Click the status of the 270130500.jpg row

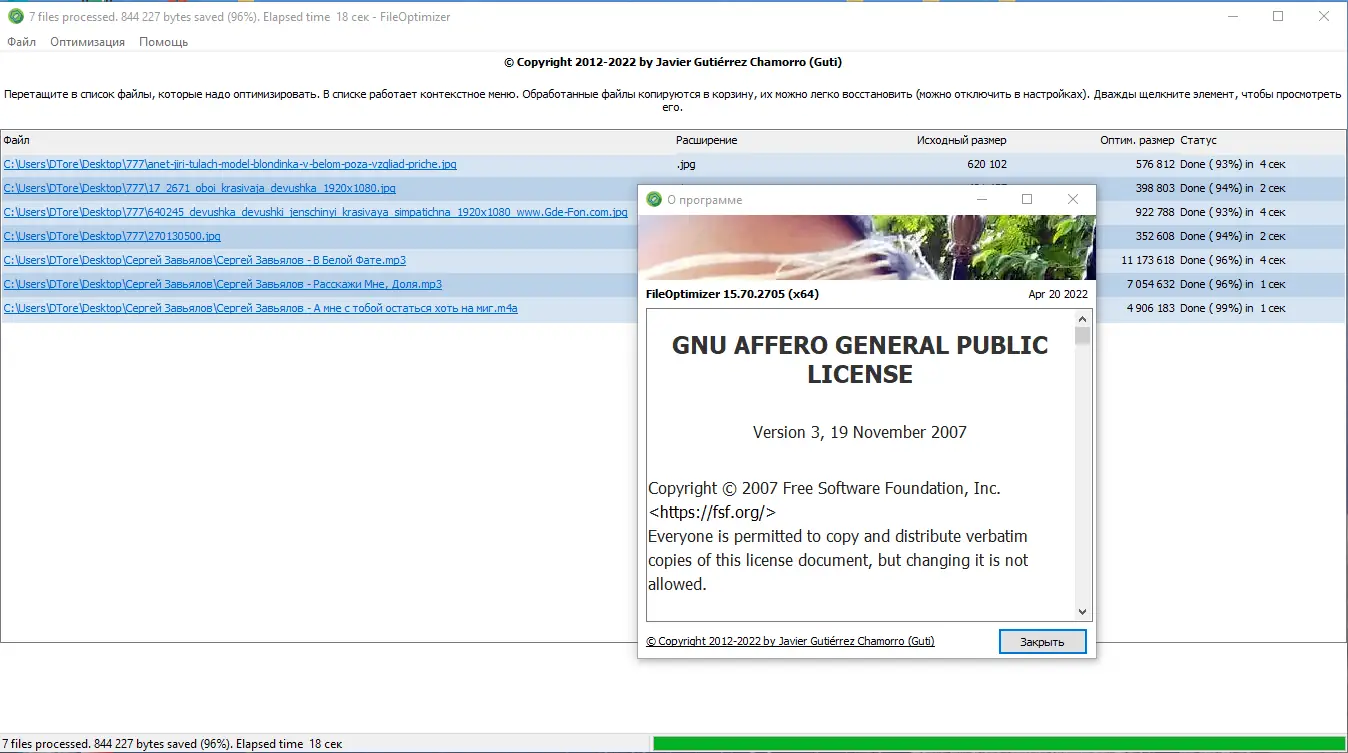tap(1233, 236)
